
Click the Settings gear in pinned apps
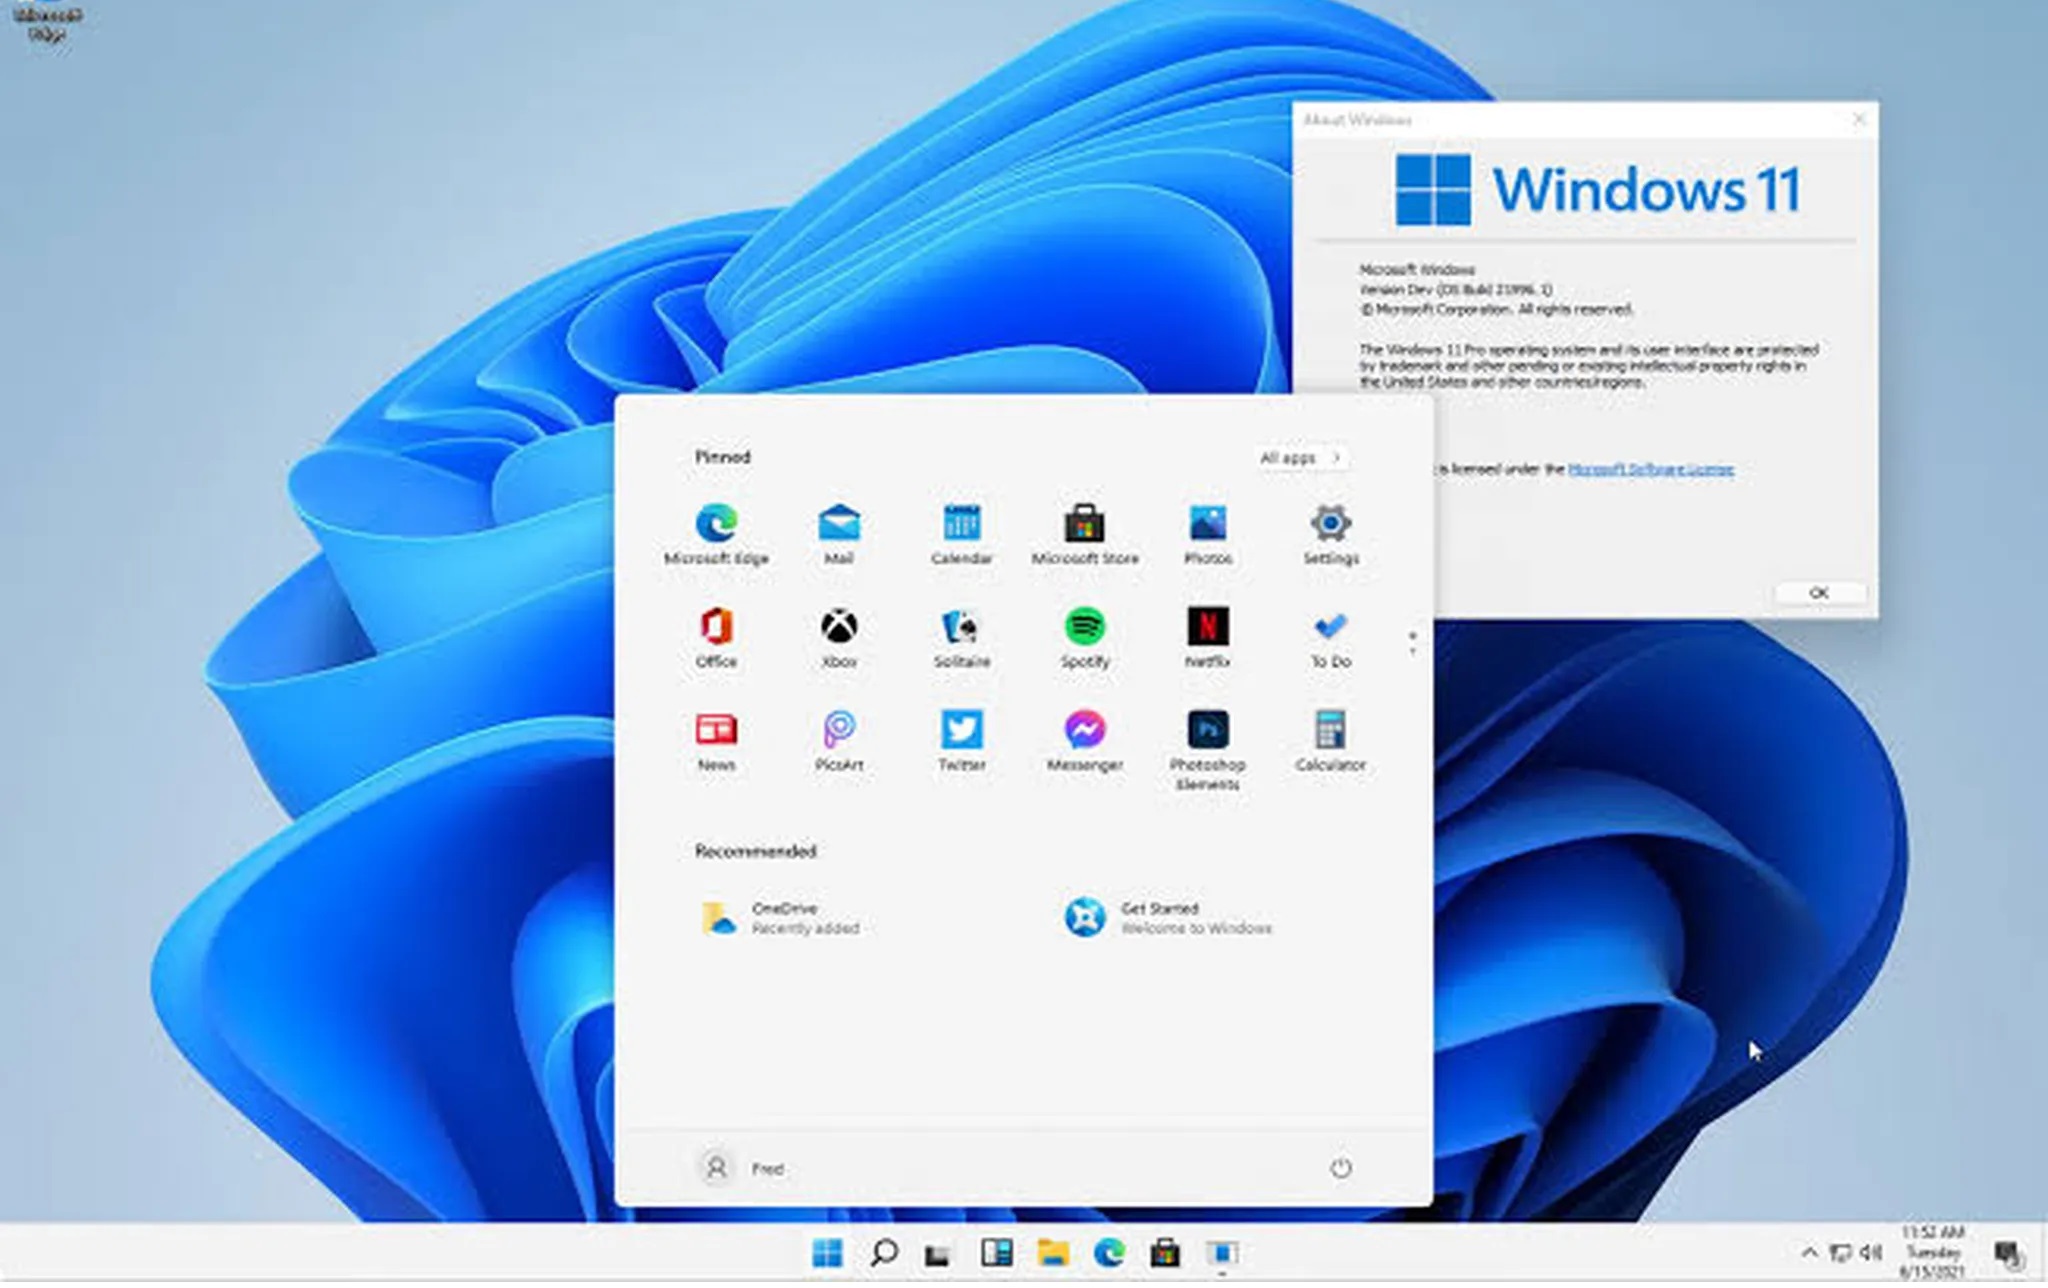[1329, 524]
